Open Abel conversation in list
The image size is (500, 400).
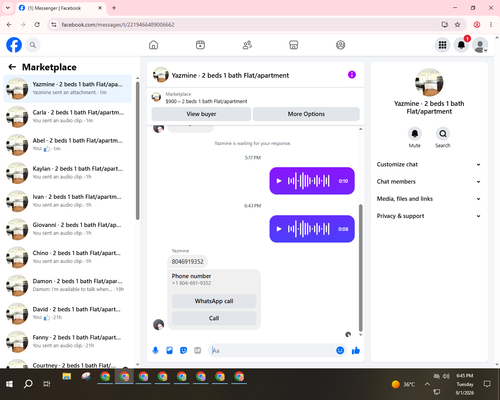tap(67, 145)
